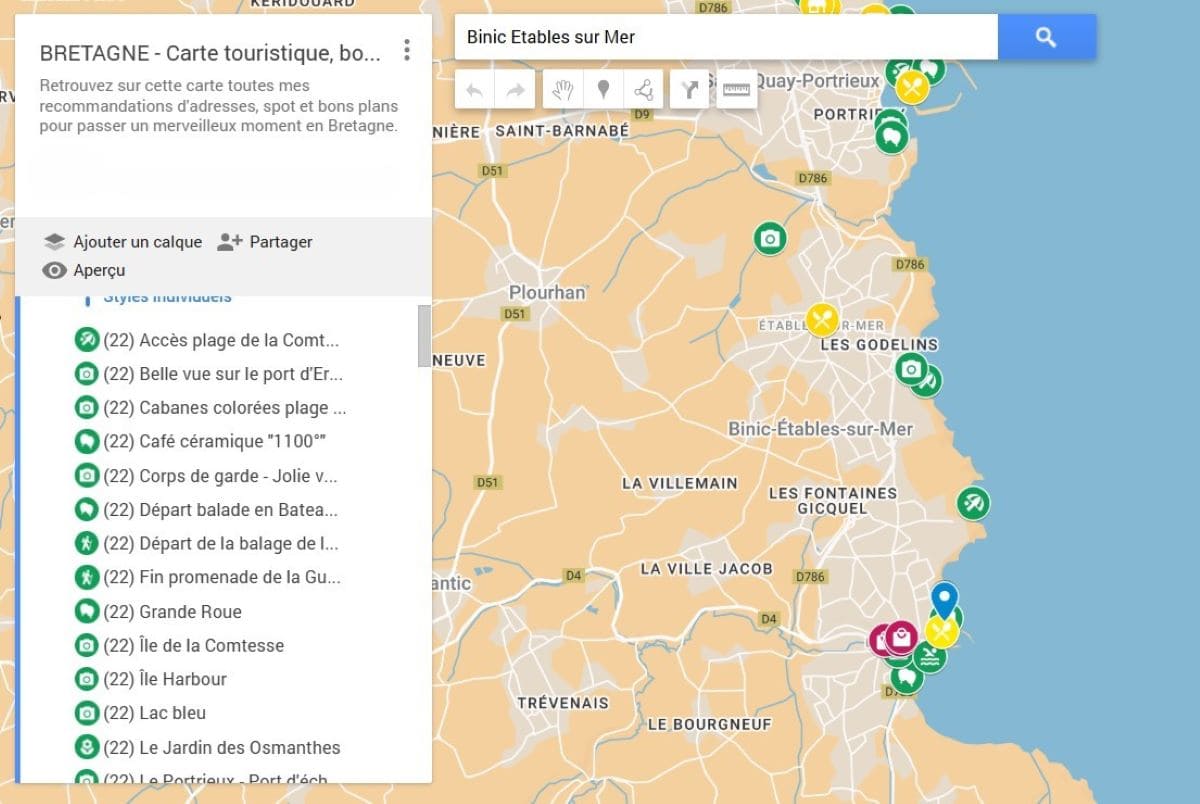Screen dimensions: 1200x804
Task: Click the map title BRETAGNE - Carte touristique
Action: pyautogui.click(x=210, y=54)
